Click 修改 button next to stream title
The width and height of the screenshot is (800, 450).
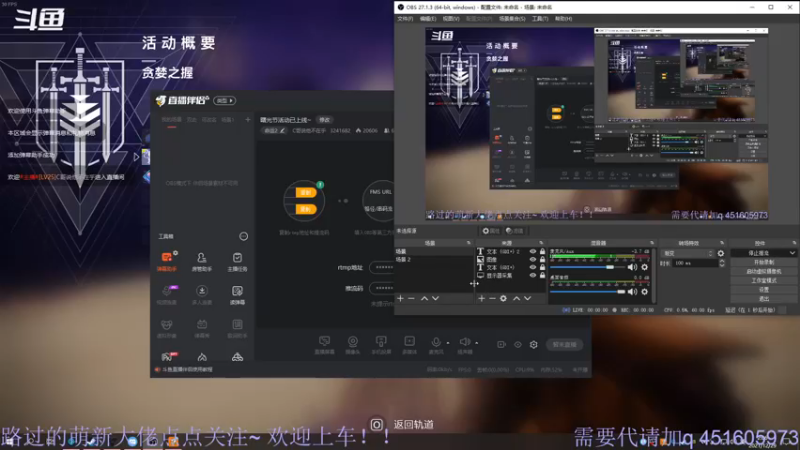click(324, 120)
